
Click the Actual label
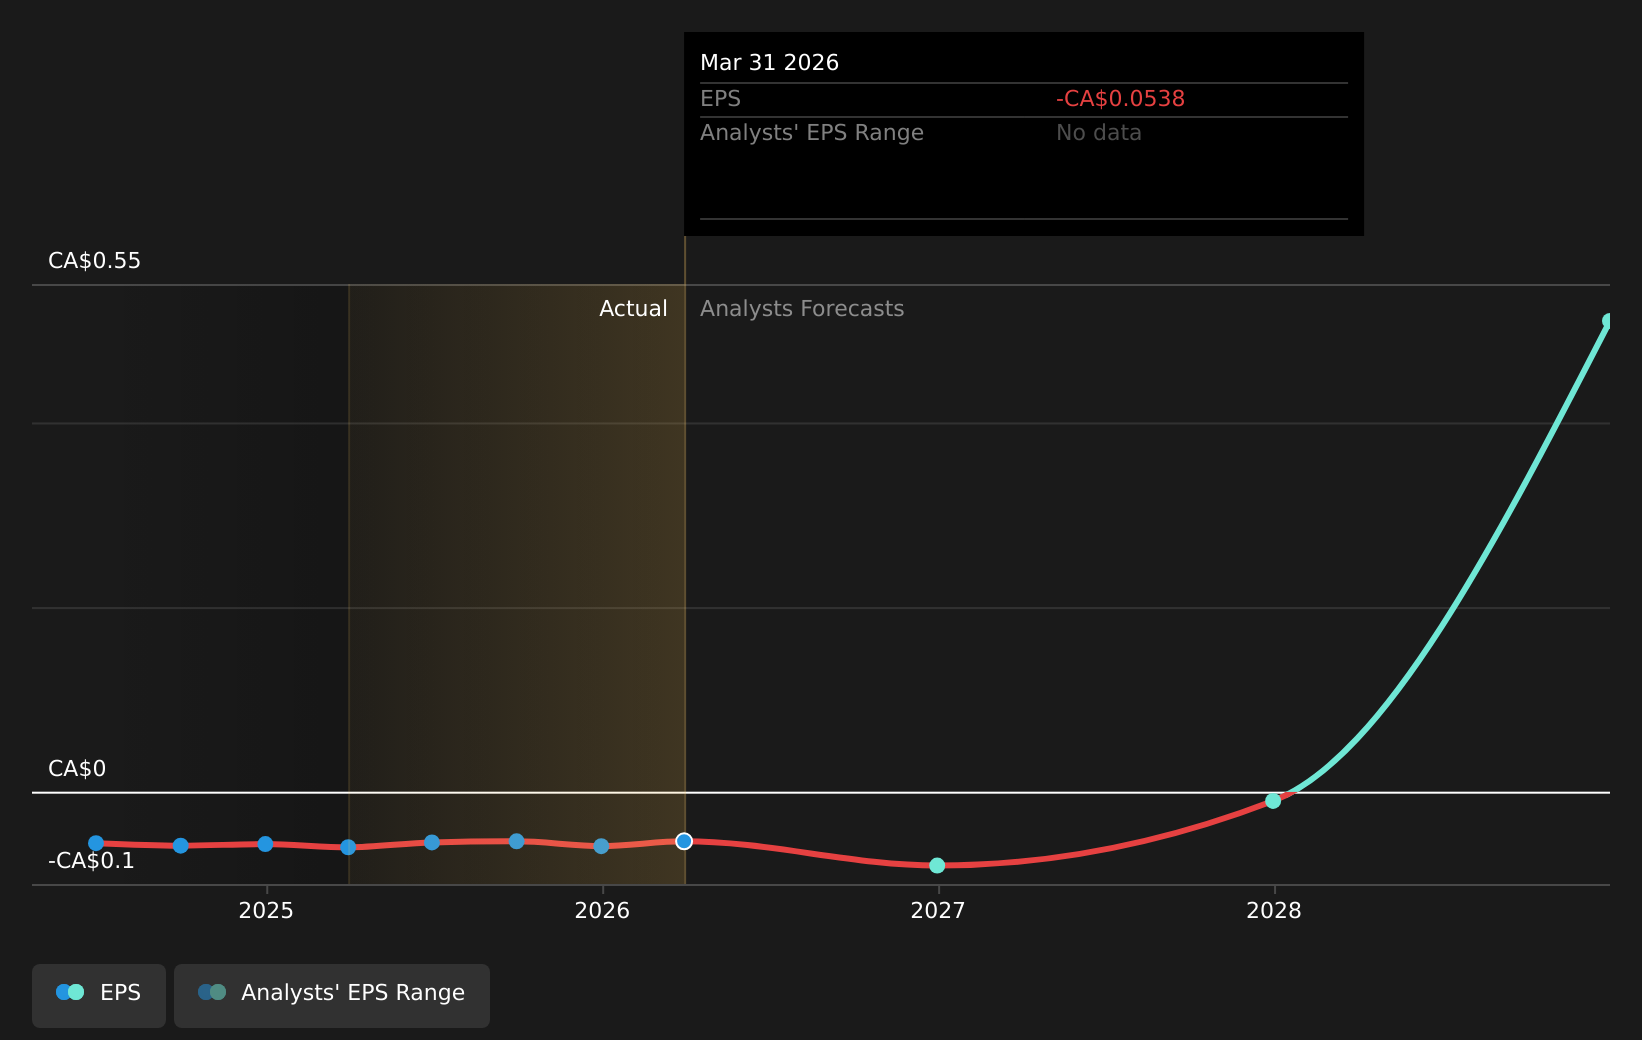click(633, 309)
